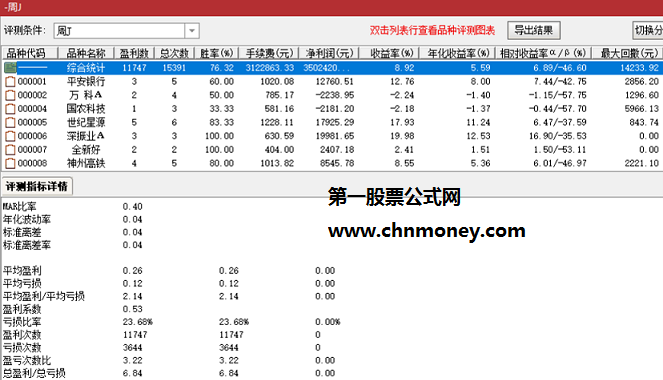Screen dimensions: 663x380
Task: Click stock code 000002
Action: pos(32,95)
